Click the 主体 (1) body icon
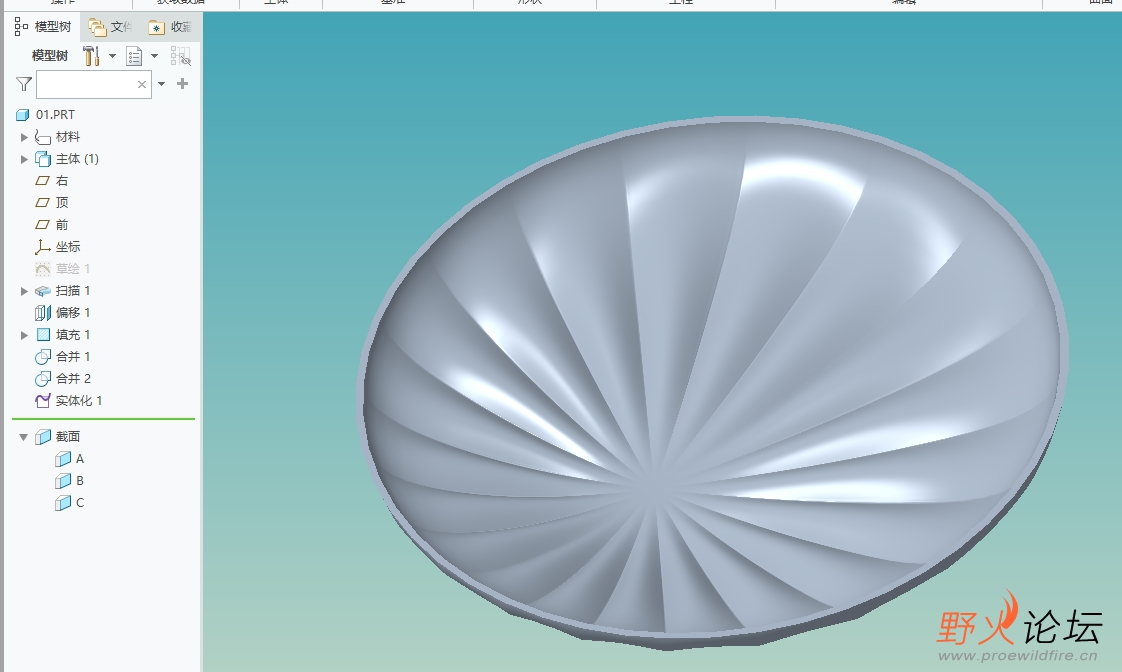The height and width of the screenshot is (672, 1122). pos(42,159)
